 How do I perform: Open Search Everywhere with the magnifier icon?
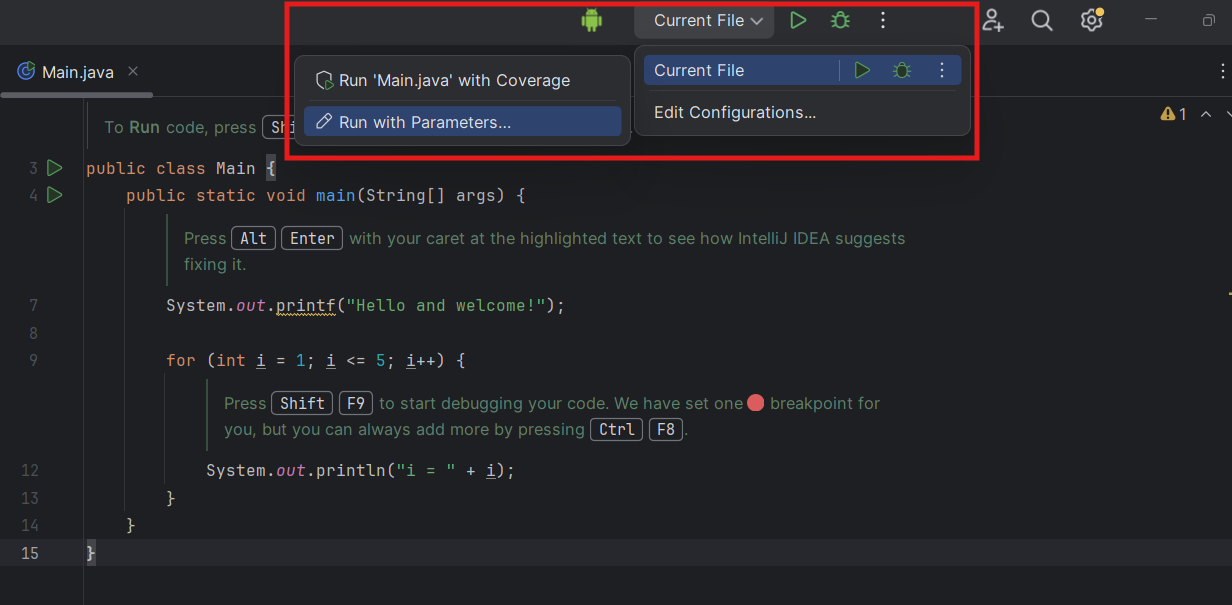point(1042,20)
